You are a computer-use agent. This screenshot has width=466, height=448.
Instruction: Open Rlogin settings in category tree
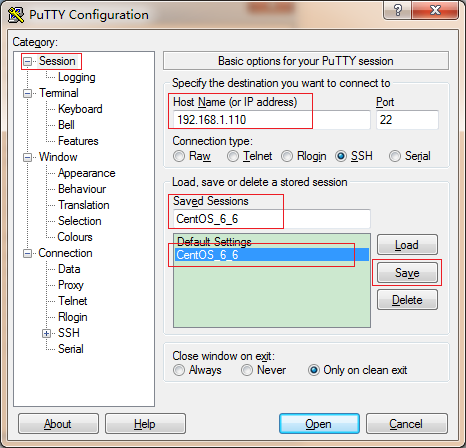[x=73, y=317]
